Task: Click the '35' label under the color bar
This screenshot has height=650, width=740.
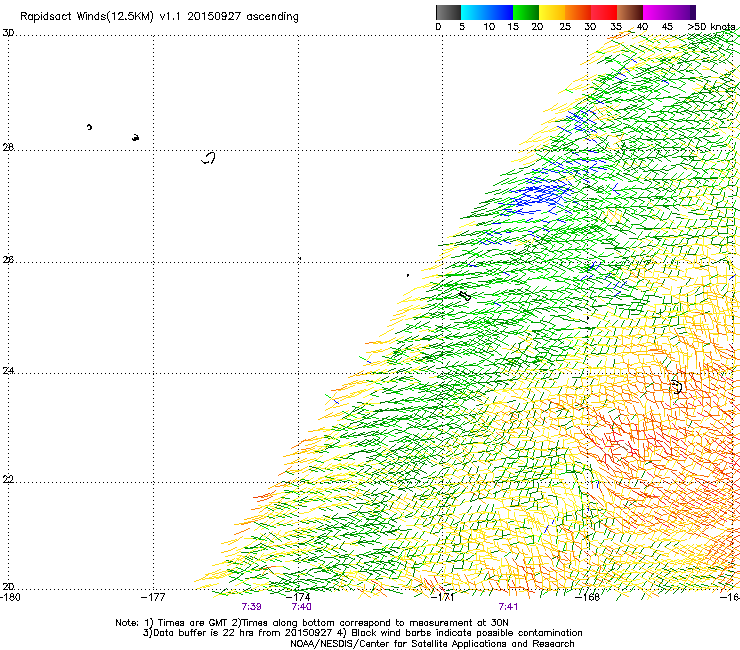Action: pos(616,27)
